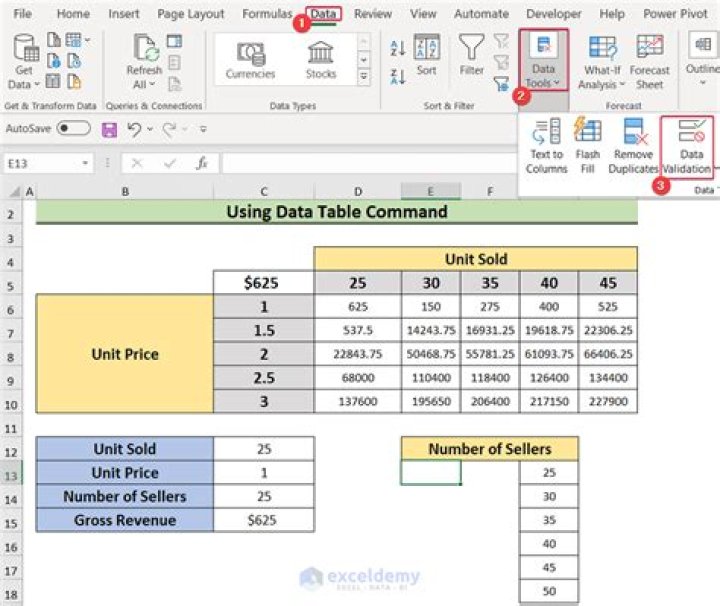Sort A to Z ascending

click(398, 48)
